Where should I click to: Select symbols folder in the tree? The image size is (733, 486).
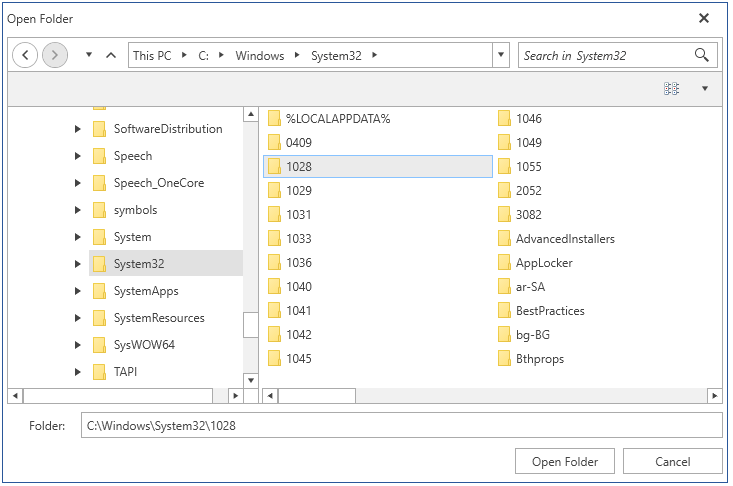(x=135, y=210)
